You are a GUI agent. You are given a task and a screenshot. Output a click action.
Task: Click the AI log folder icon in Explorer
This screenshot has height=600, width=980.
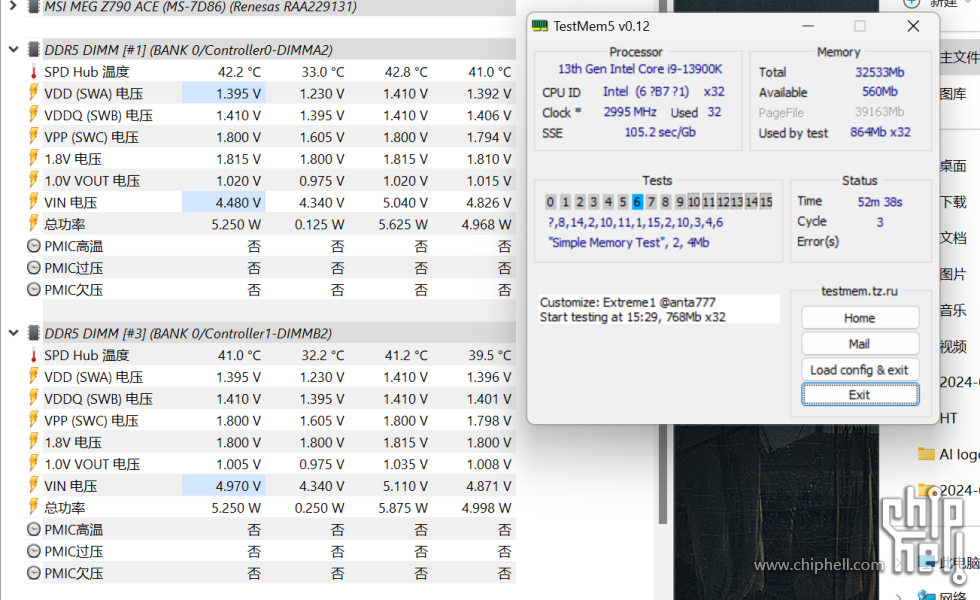926,454
